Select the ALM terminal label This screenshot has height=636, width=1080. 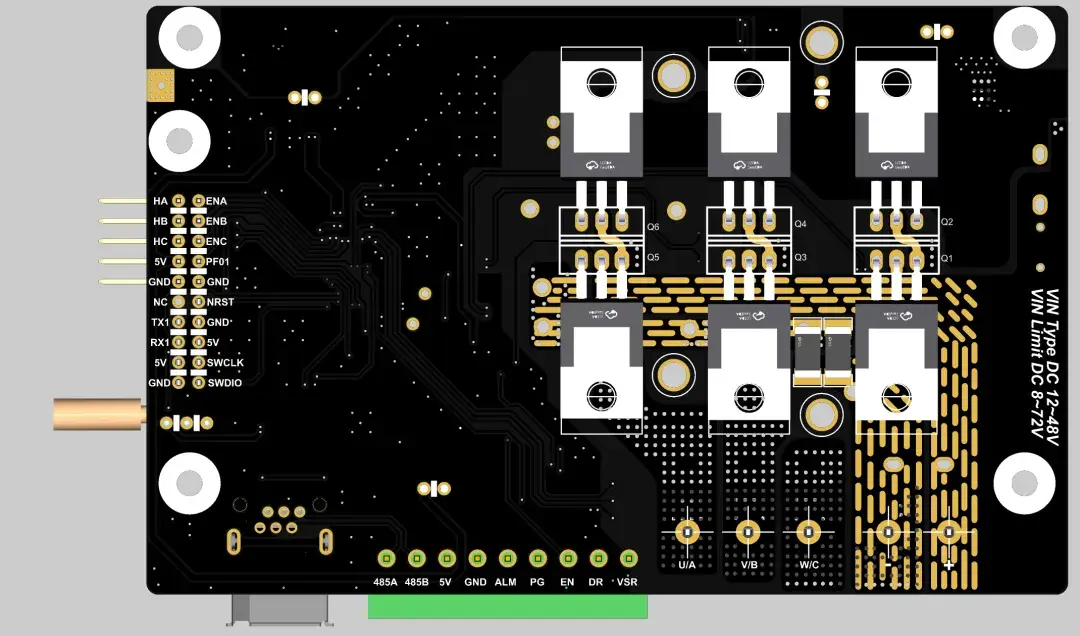click(x=506, y=582)
